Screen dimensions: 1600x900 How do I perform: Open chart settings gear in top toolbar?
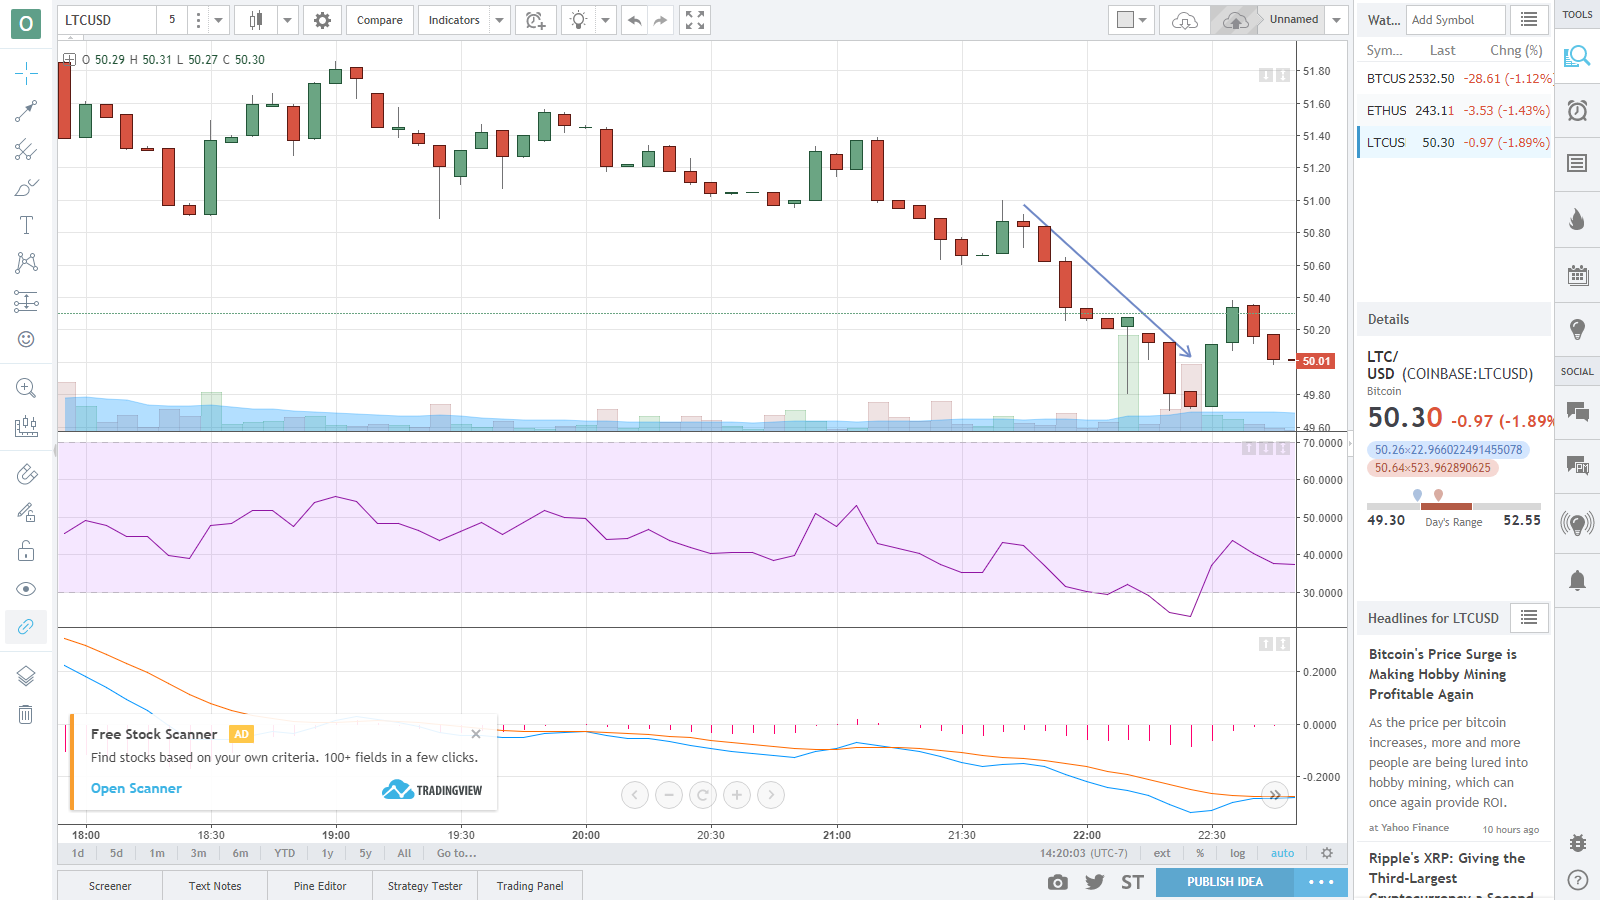pos(322,20)
